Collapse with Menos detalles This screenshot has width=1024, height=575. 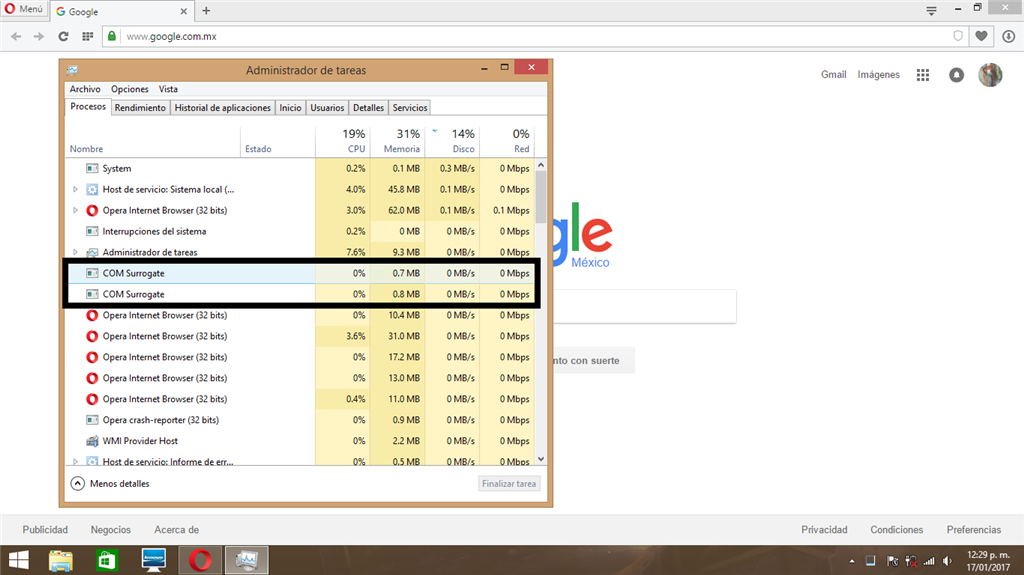click(110, 484)
